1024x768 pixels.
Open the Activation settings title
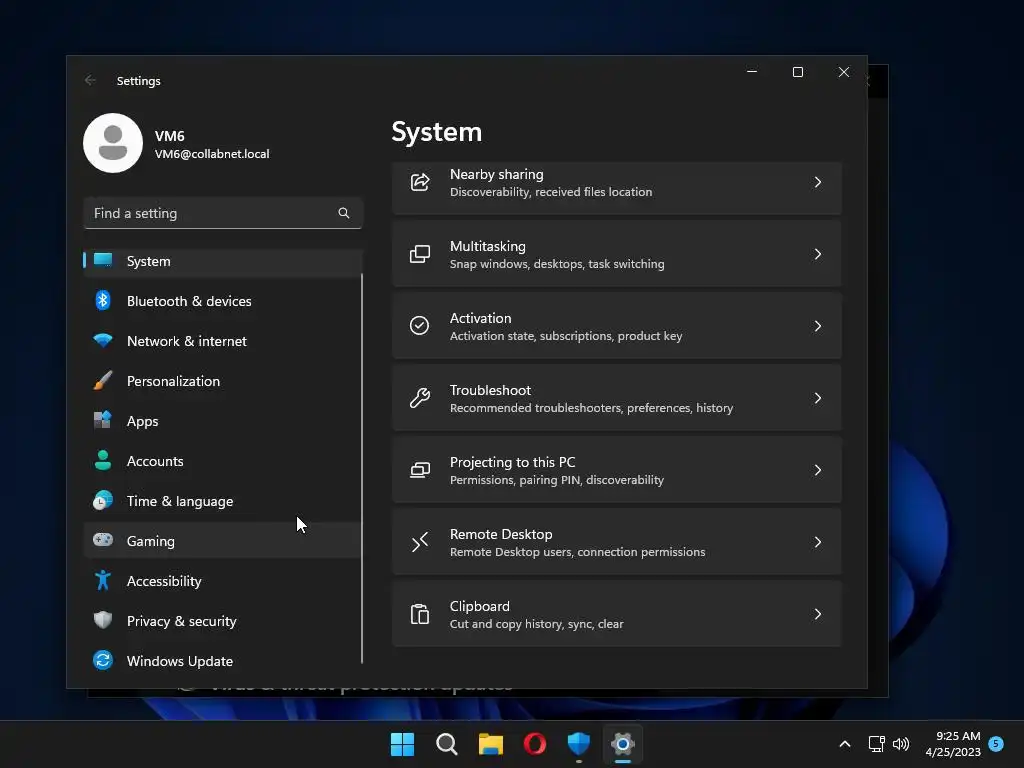[481, 318]
